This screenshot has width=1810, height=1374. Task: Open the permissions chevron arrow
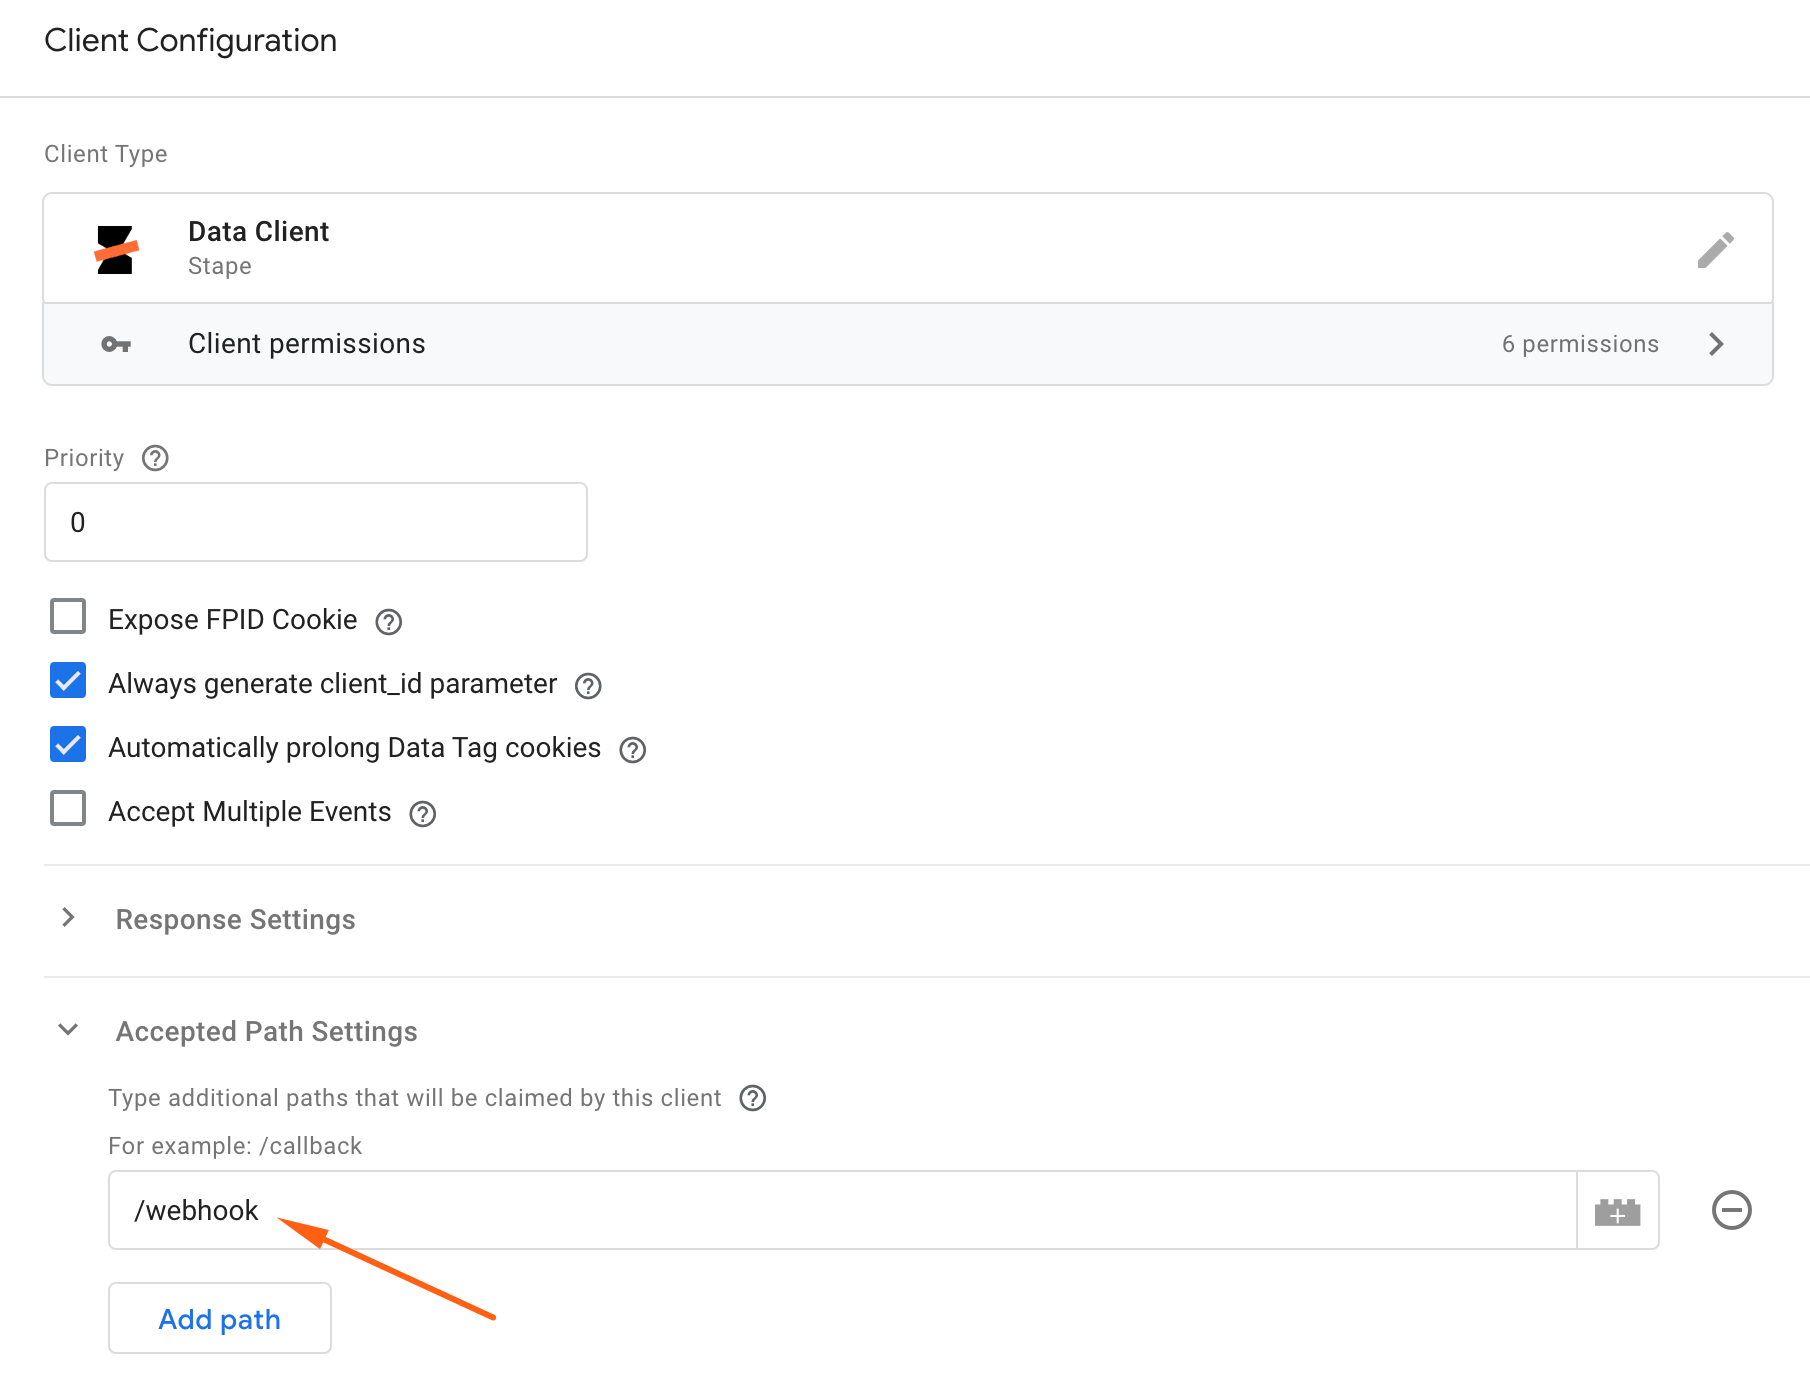(x=1716, y=344)
